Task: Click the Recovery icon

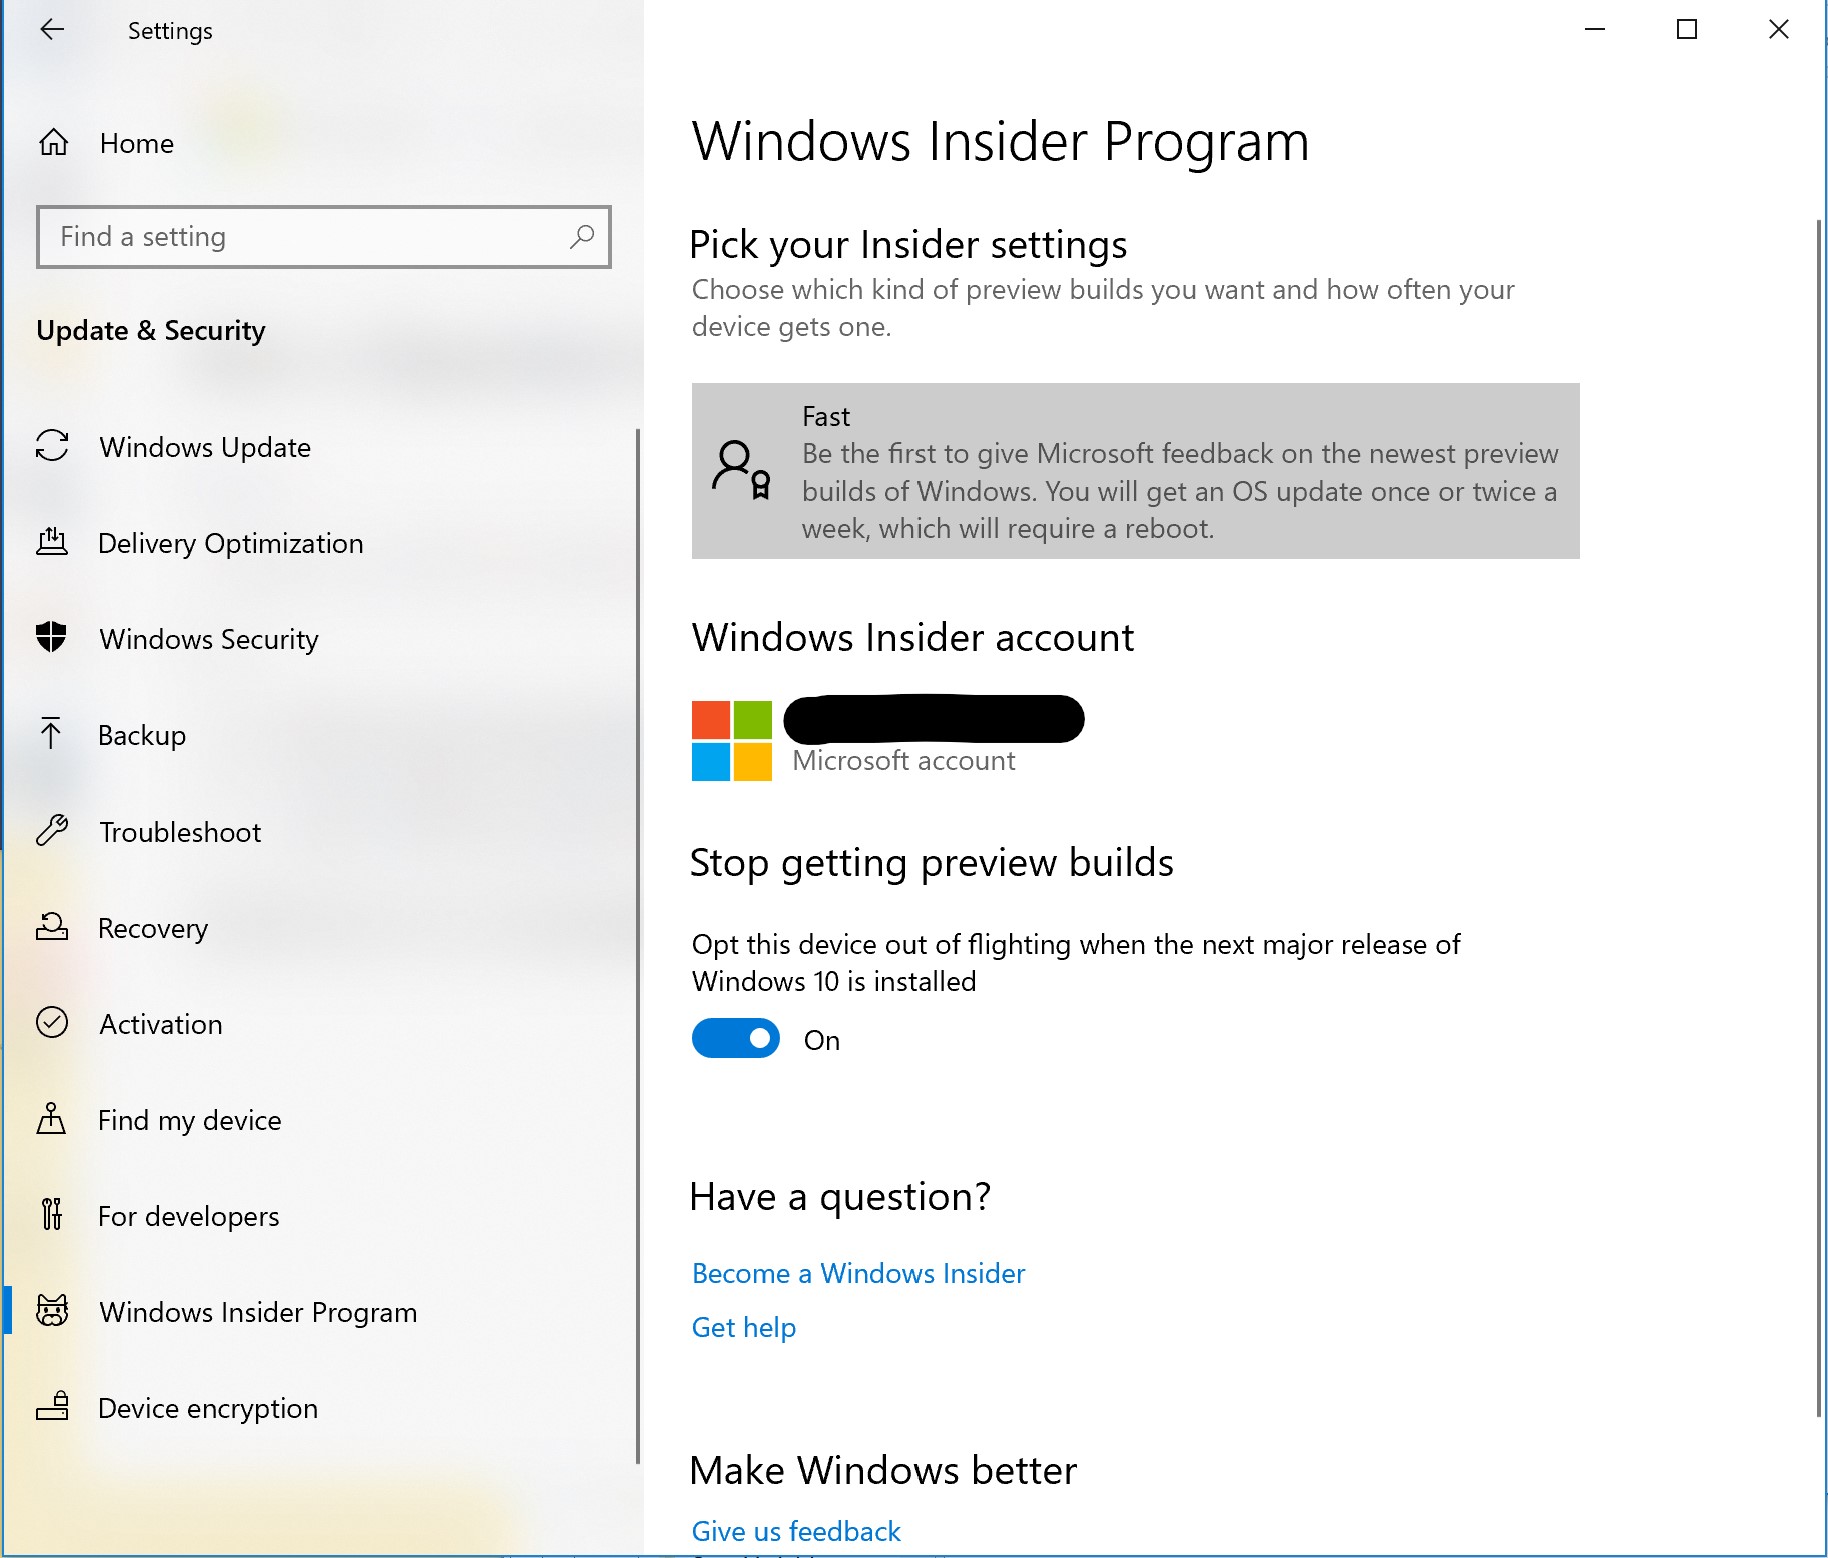Action: (52, 927)
